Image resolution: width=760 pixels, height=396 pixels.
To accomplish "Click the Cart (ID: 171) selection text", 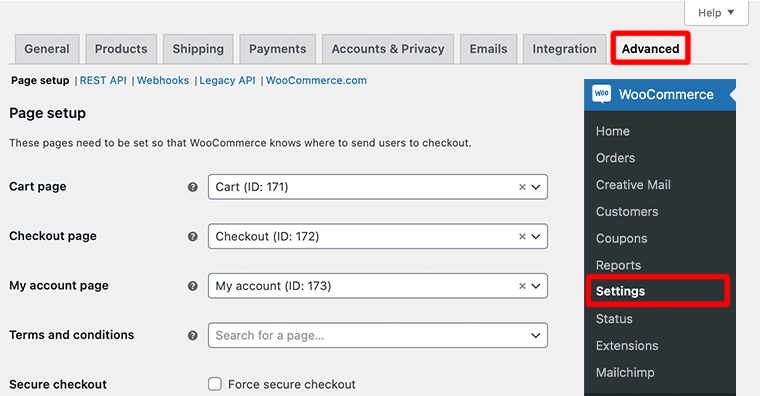I will [x=252, y=187].
